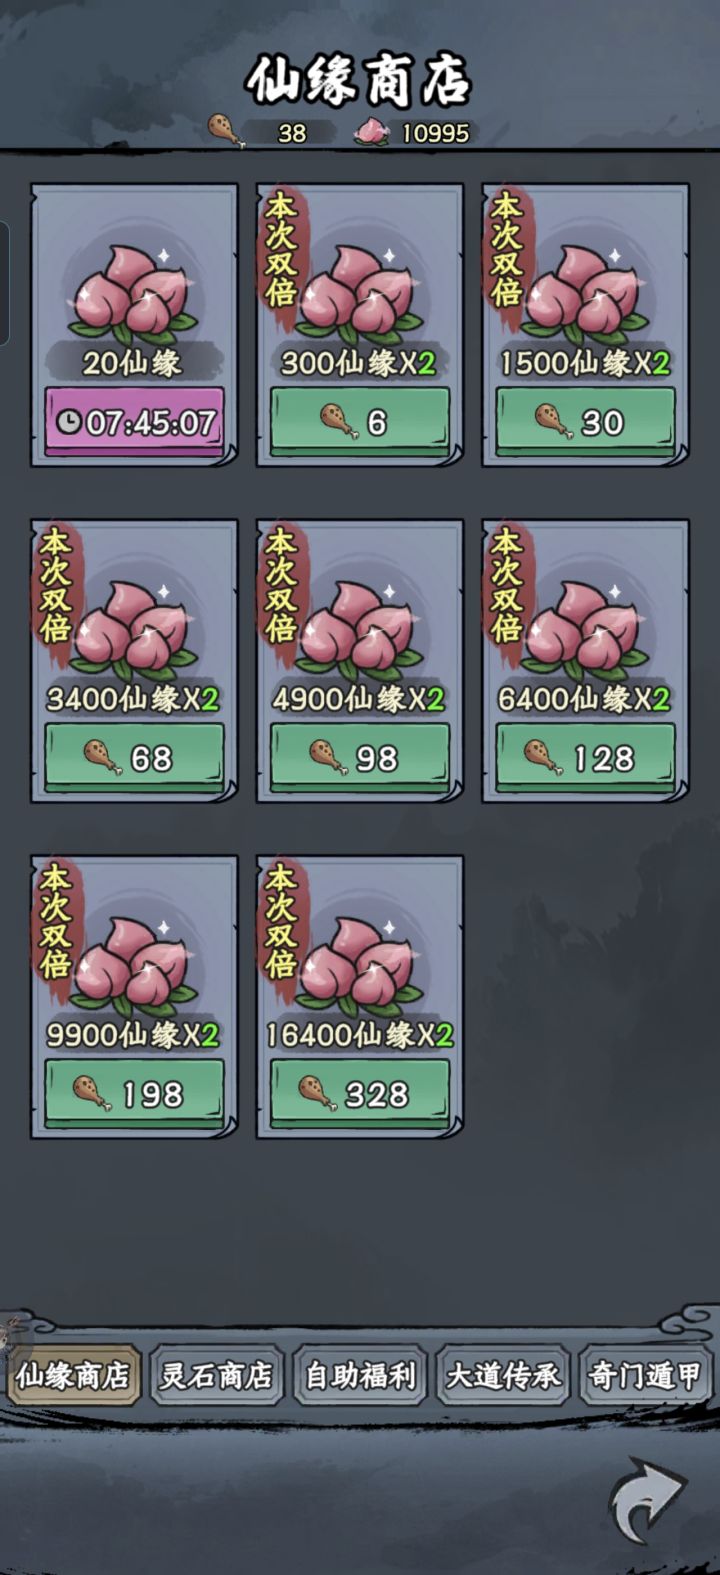The width and height of the screenshot is (720, 1575).
Task: Purchase the pack priced 68 drumsticks
Action: pyautogui.click(x=134, y=758)
